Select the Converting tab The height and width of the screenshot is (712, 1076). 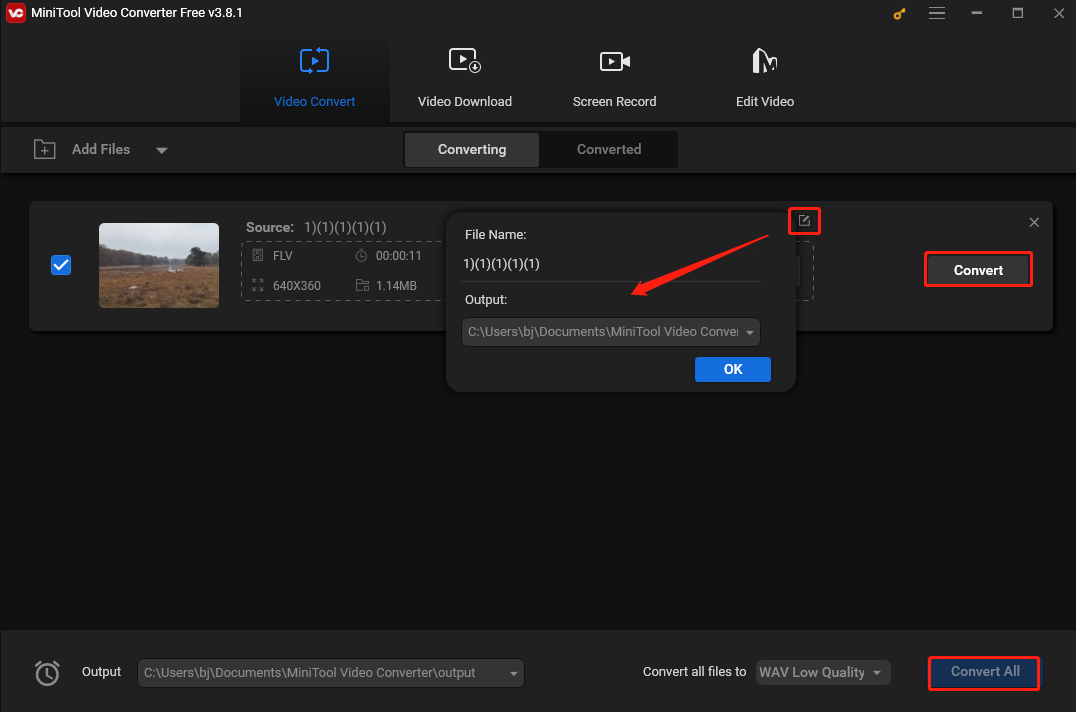(x=472, y=149)
